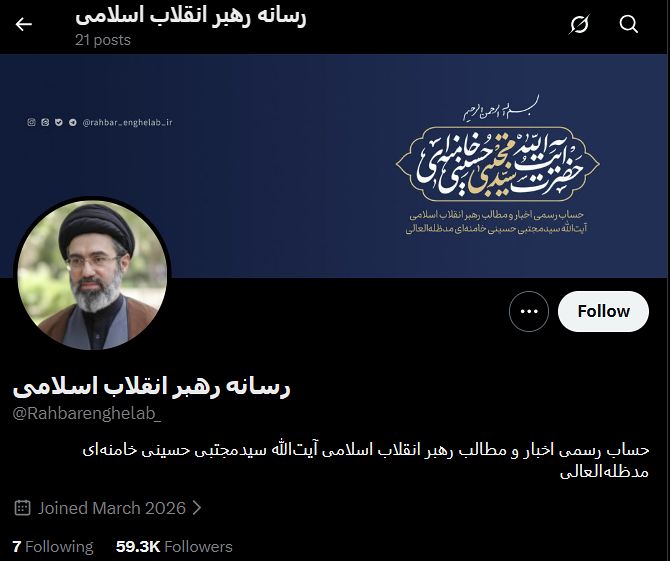Open the profile avatar photo
670x561 pixels.
click(x=92, y=275)
